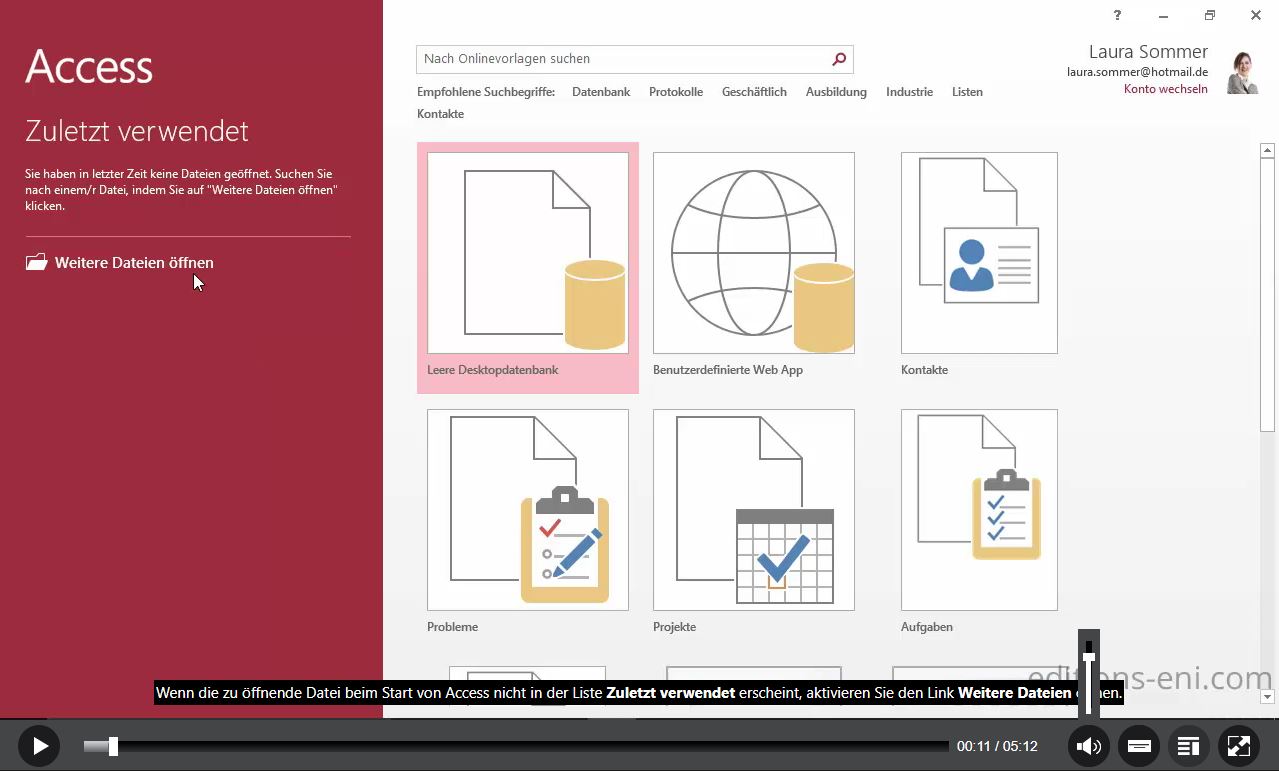Choose the Kontakte template thumbnail
This screenshot has width=1279, height=771.
(x=979, y=253)
